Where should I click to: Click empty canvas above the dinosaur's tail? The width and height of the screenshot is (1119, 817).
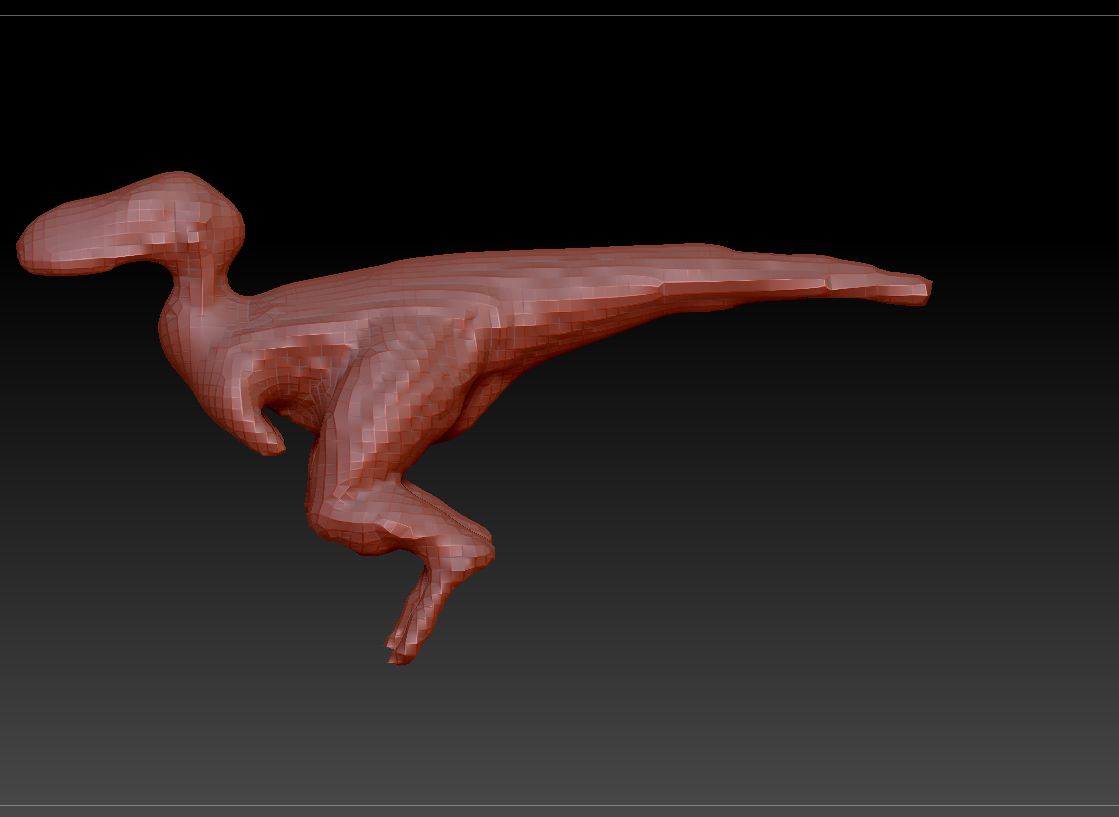pyautogui.click(x=700, y=150)
